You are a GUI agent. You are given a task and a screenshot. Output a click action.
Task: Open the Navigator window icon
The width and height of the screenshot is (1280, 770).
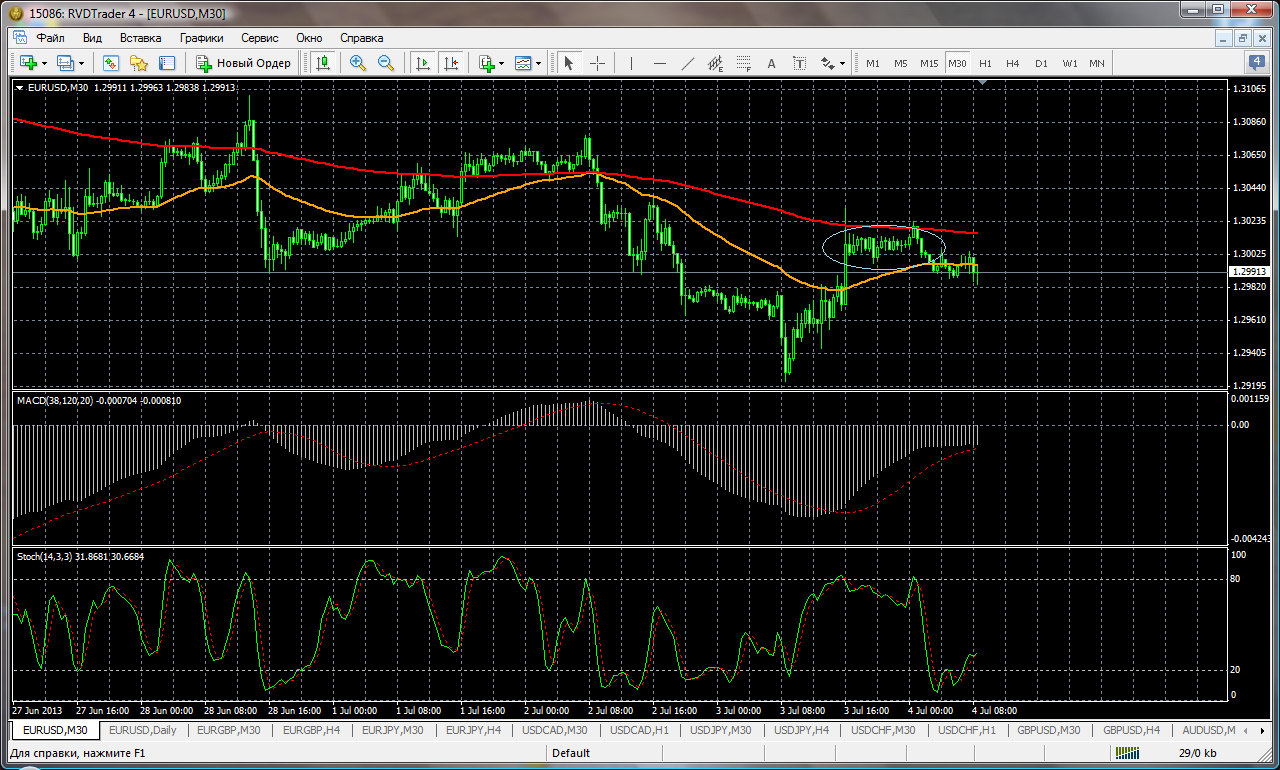138,63
